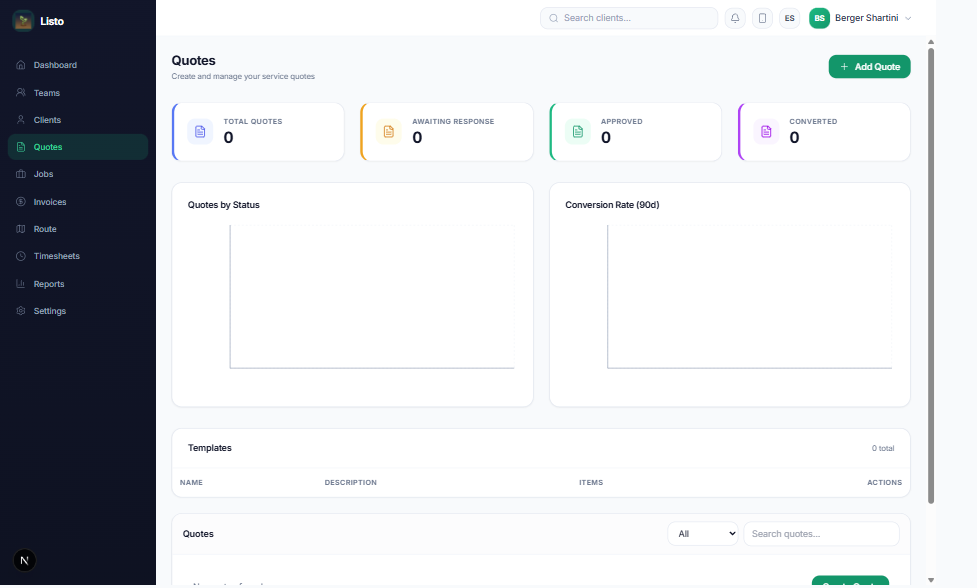This screenshot has width=977, height=588.
Task: Click the Total Quotes stat card
Action: point(258,132)
